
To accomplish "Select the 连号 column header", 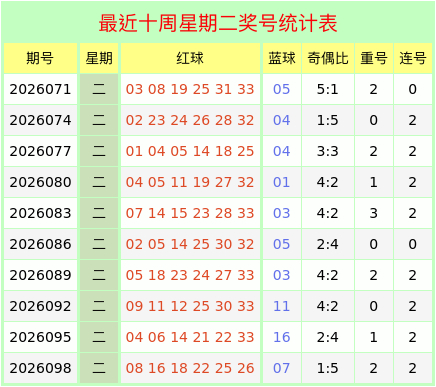I will [x=413, y=58].
